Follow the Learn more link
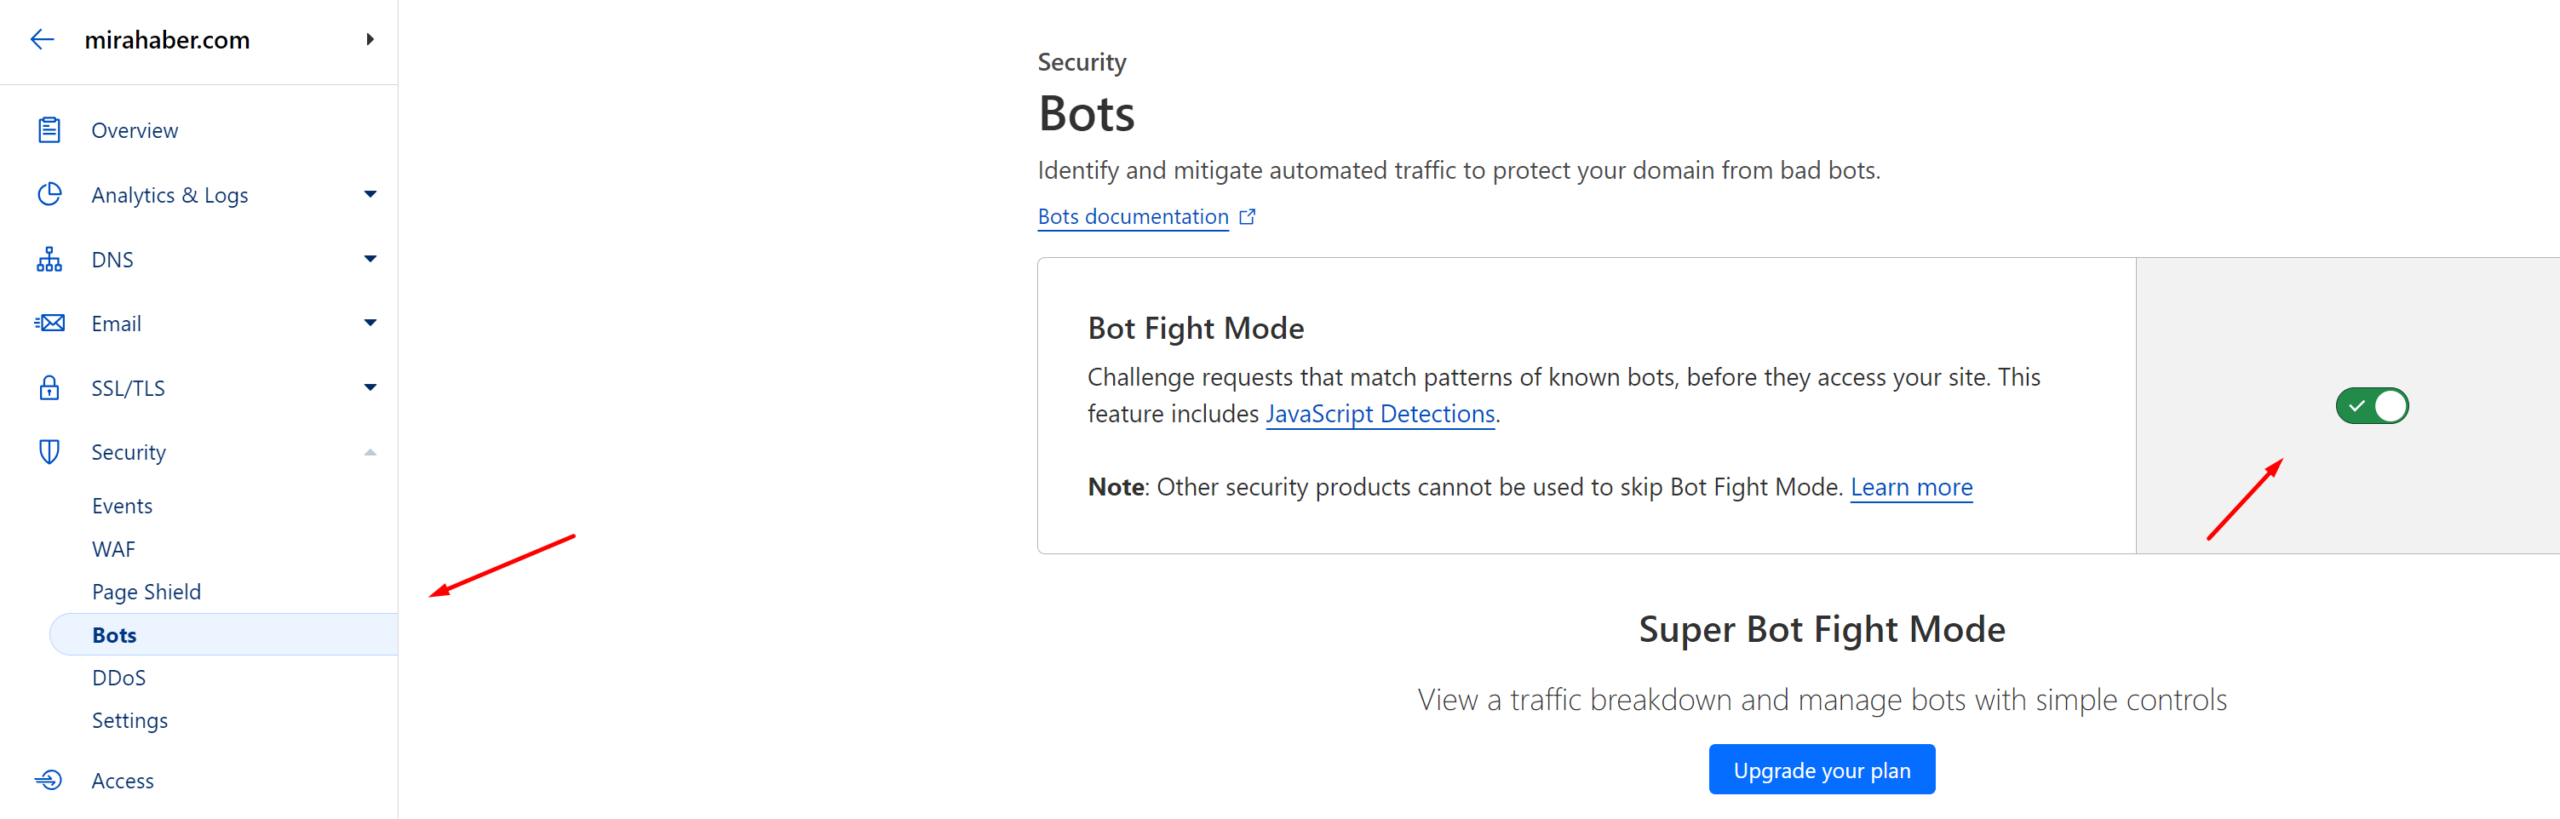The width and height of the screenshot is (2560, 819). [x=1911, y=487]
